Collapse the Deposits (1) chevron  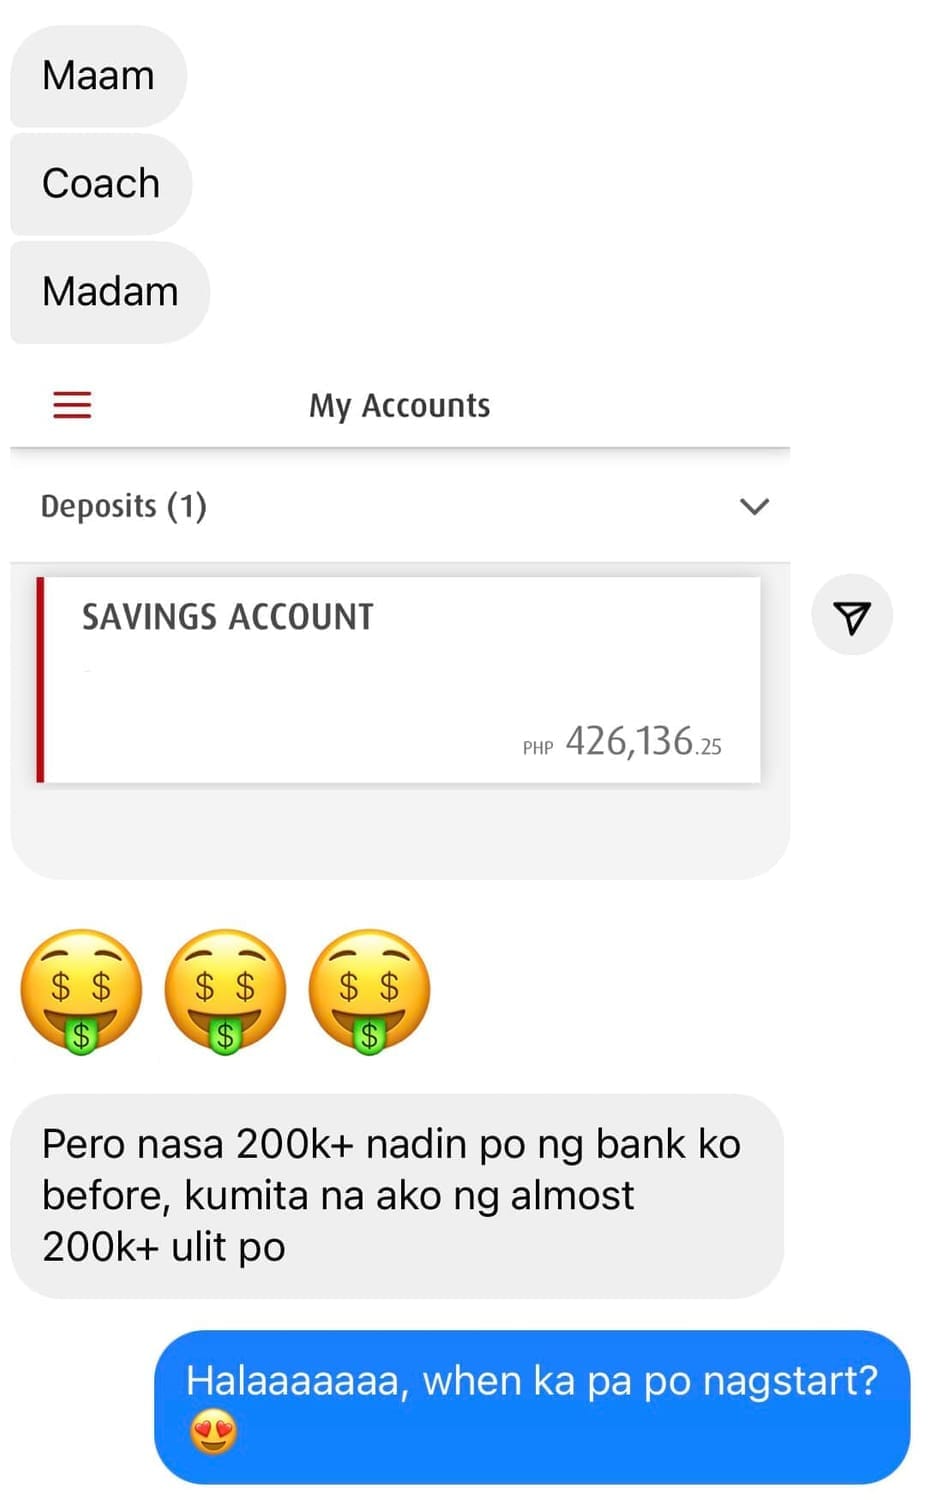pos(754,506)
